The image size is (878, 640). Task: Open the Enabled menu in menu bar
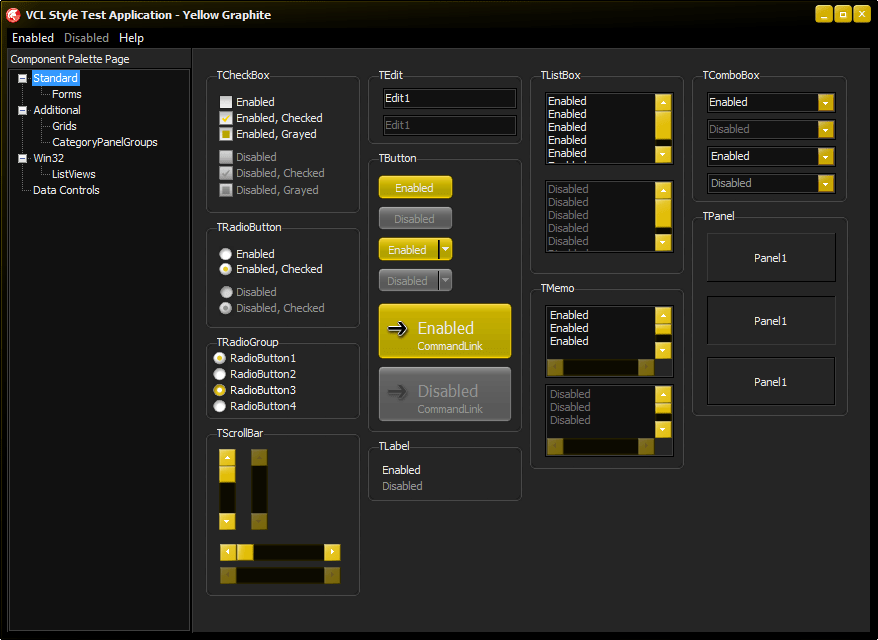[33, 38]
